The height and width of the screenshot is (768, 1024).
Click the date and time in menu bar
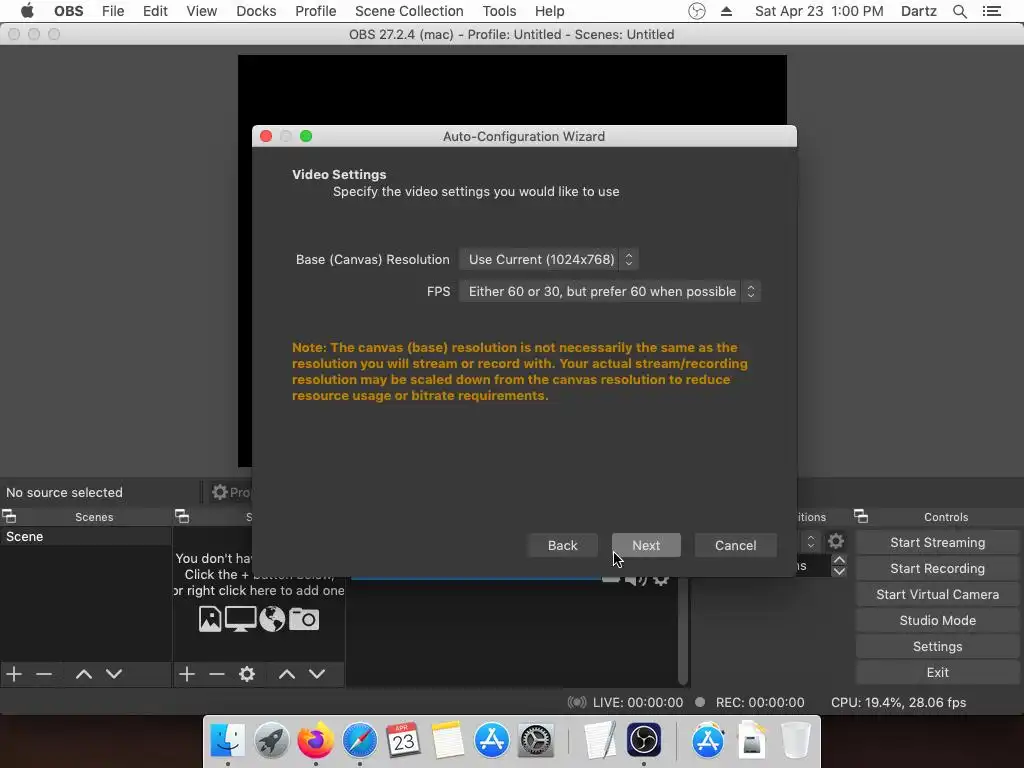coord(819,11)
